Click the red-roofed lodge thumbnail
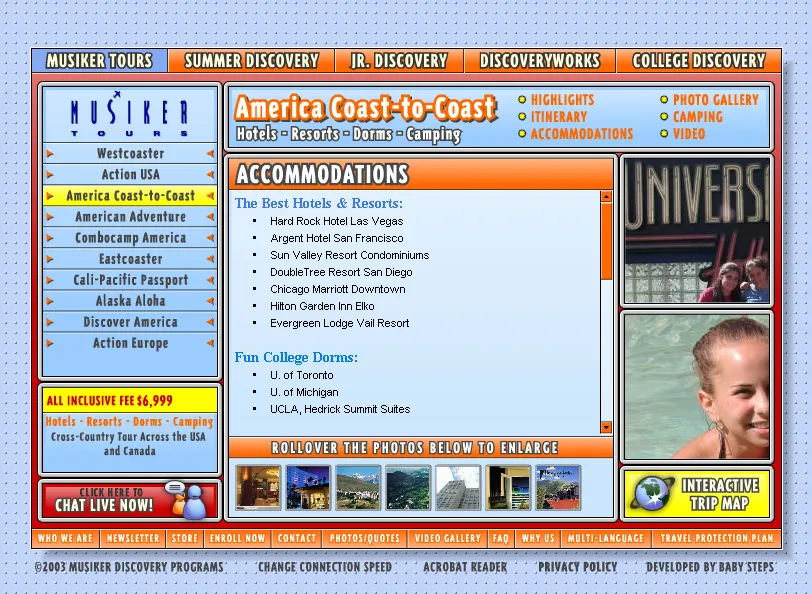The image size is (812, 594). [558, 487]
